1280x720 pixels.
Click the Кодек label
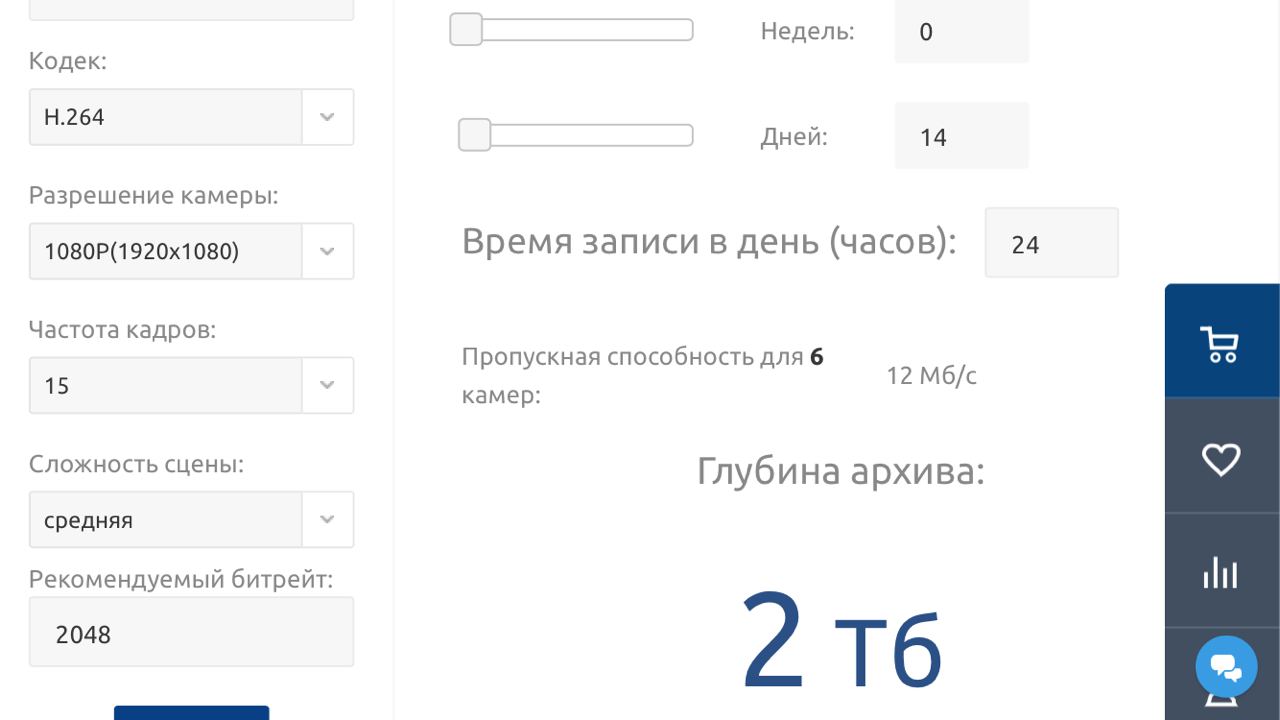click(x=68, y=62)
